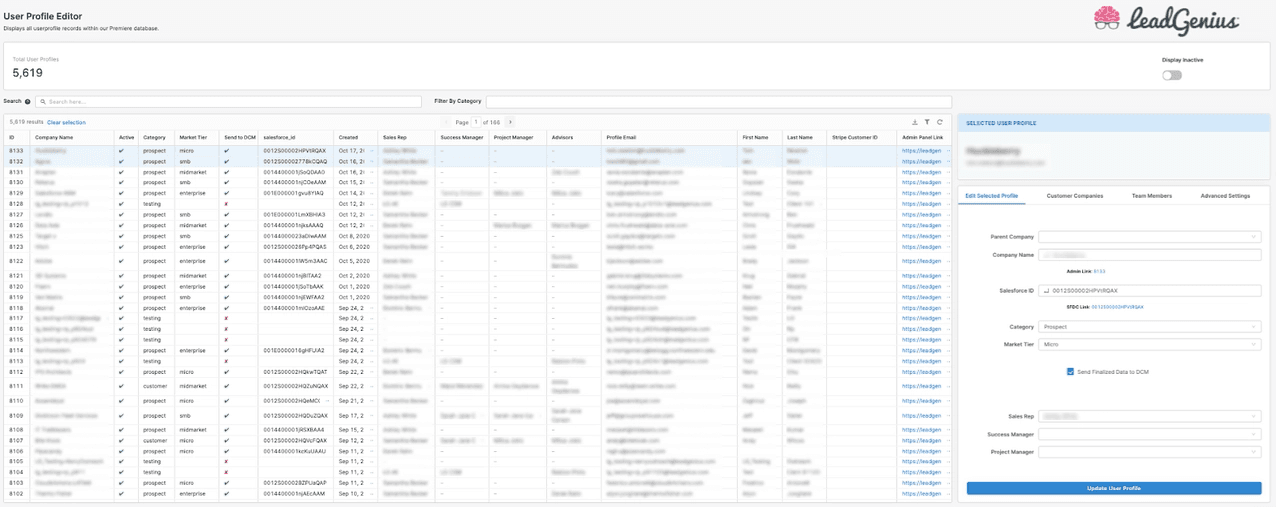
Task: Expand the Success Manager dropdown
Action: (x=1149, y=434)
